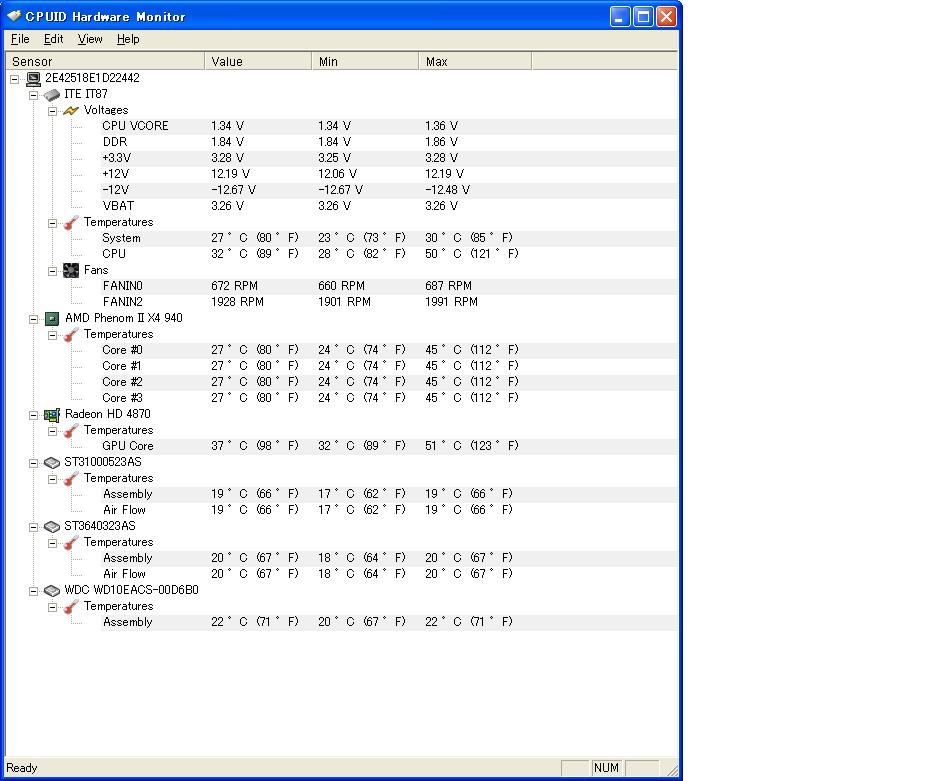Click the thermometer icon under ITE IT87
Image resolution: width=952 pixels, height=781 pixels.
click(x=71, y=222)
